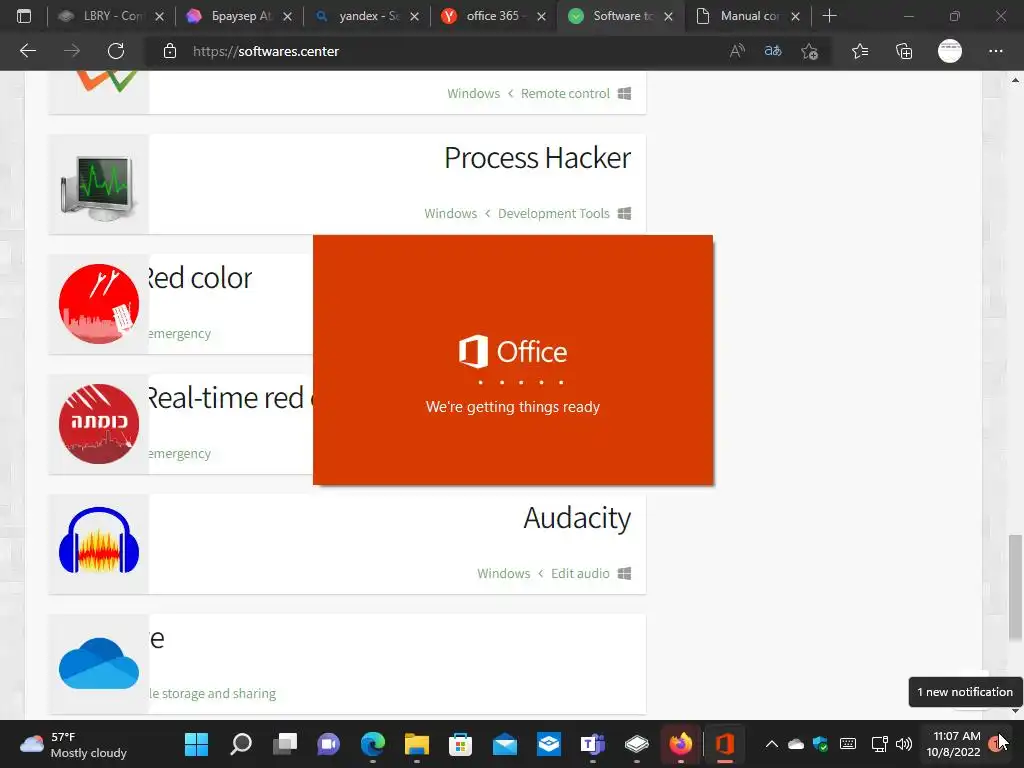Show hidden system tray icons

pyautogui.click(x=771, y=744)
